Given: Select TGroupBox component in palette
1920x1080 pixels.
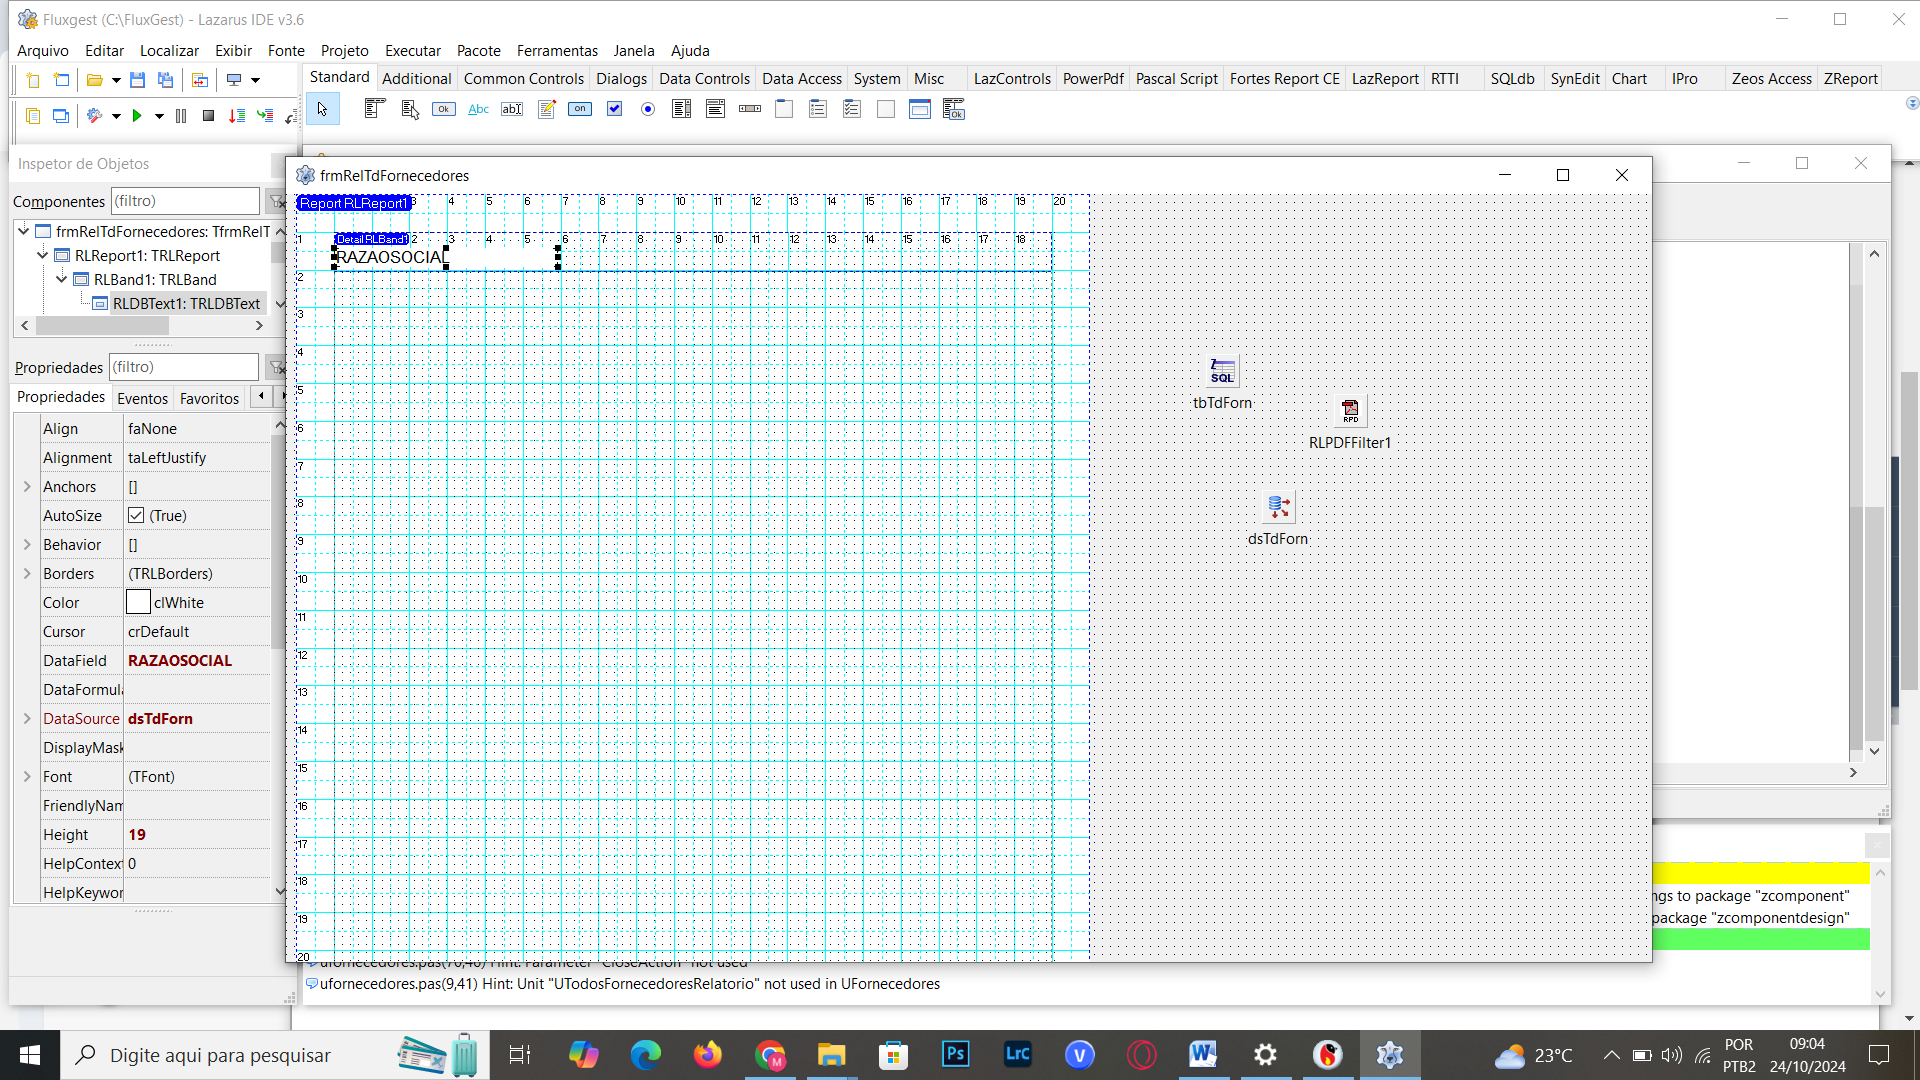Looking at the screenshot, I should click(x=784, y=109).
